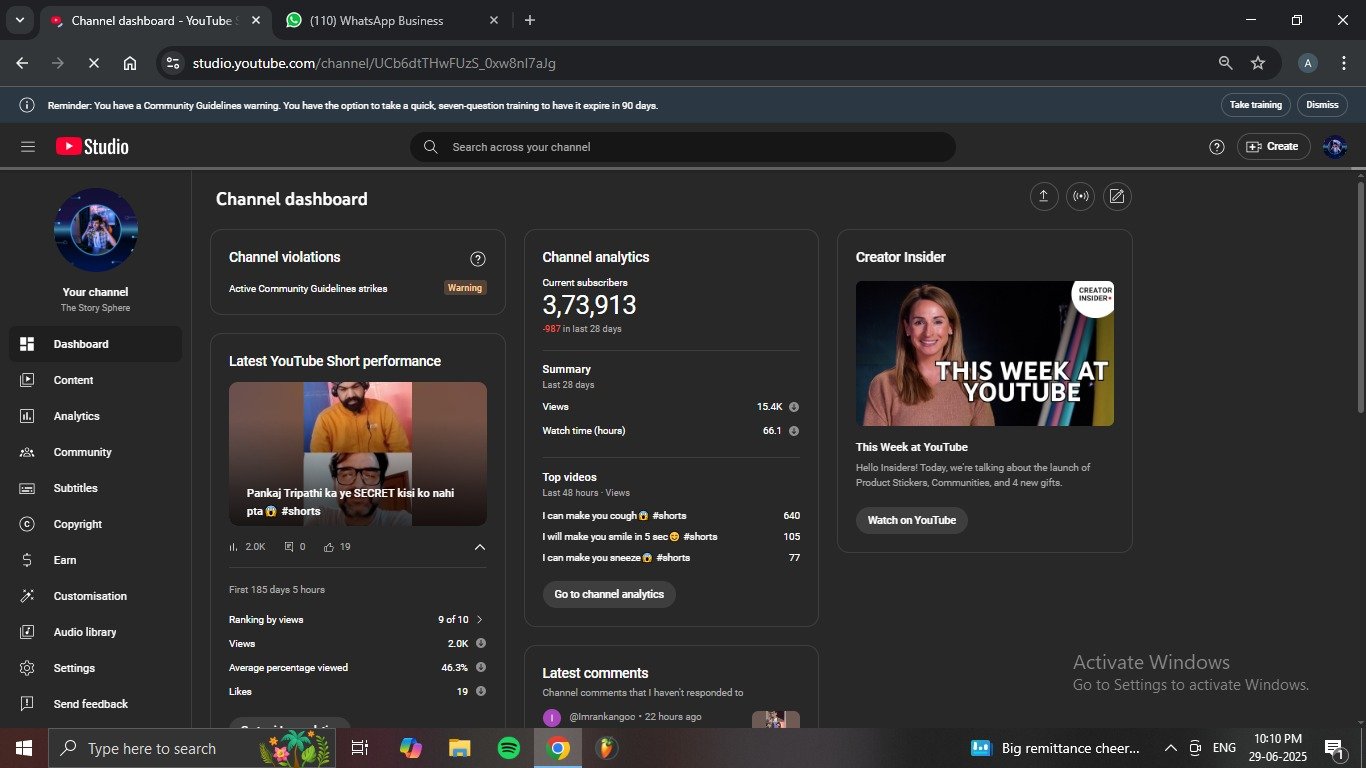Open a new browser tab
The width and height of the screenshot is (1366, 768).
pos(529,20)
